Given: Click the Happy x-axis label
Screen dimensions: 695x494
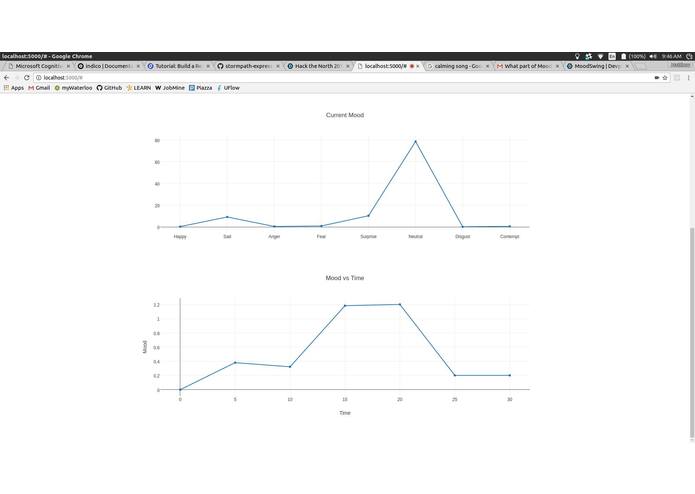Looking at the screenshot, I should pos(180,237).
